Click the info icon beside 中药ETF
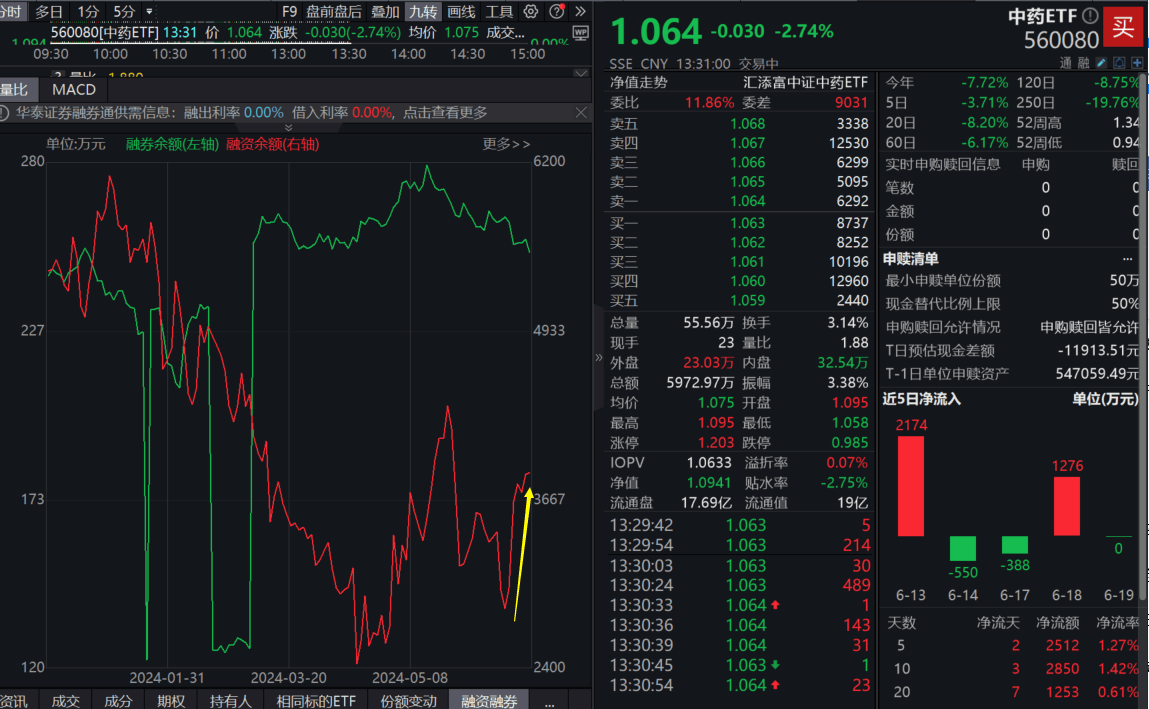Image resolution: width=1149 pixels, height=709 pixels. (1090, 15)
